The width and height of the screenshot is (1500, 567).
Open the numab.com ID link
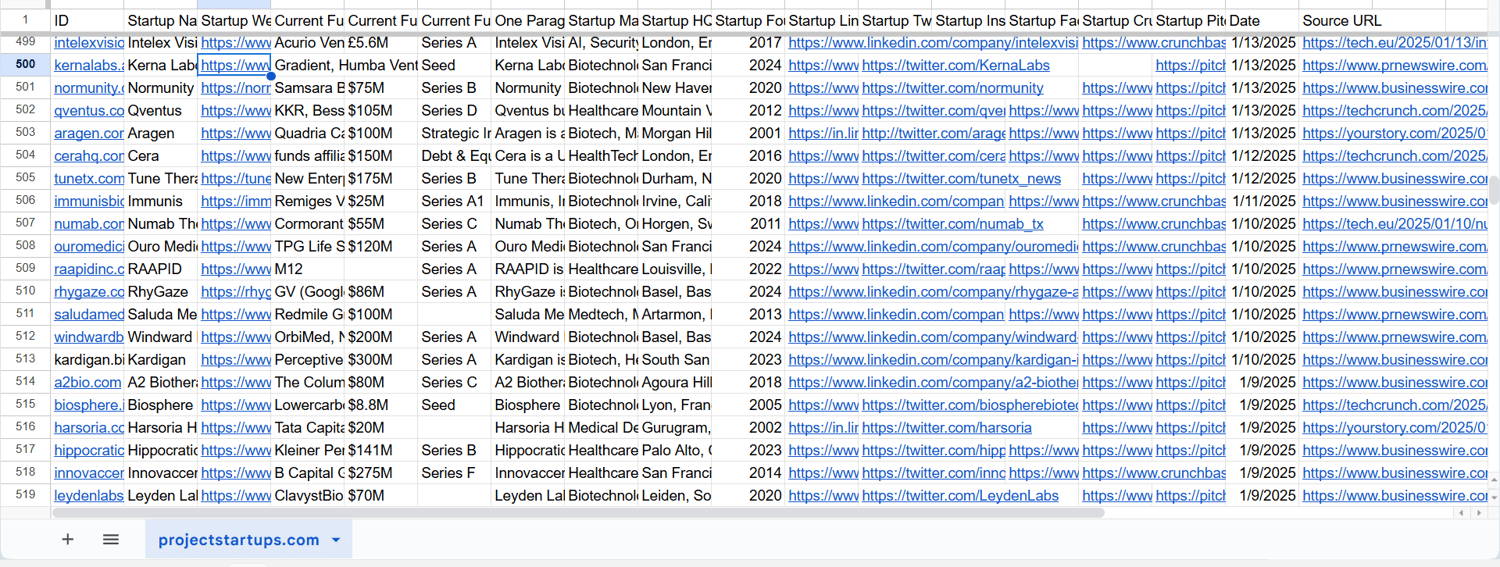[x=89, y=224]
